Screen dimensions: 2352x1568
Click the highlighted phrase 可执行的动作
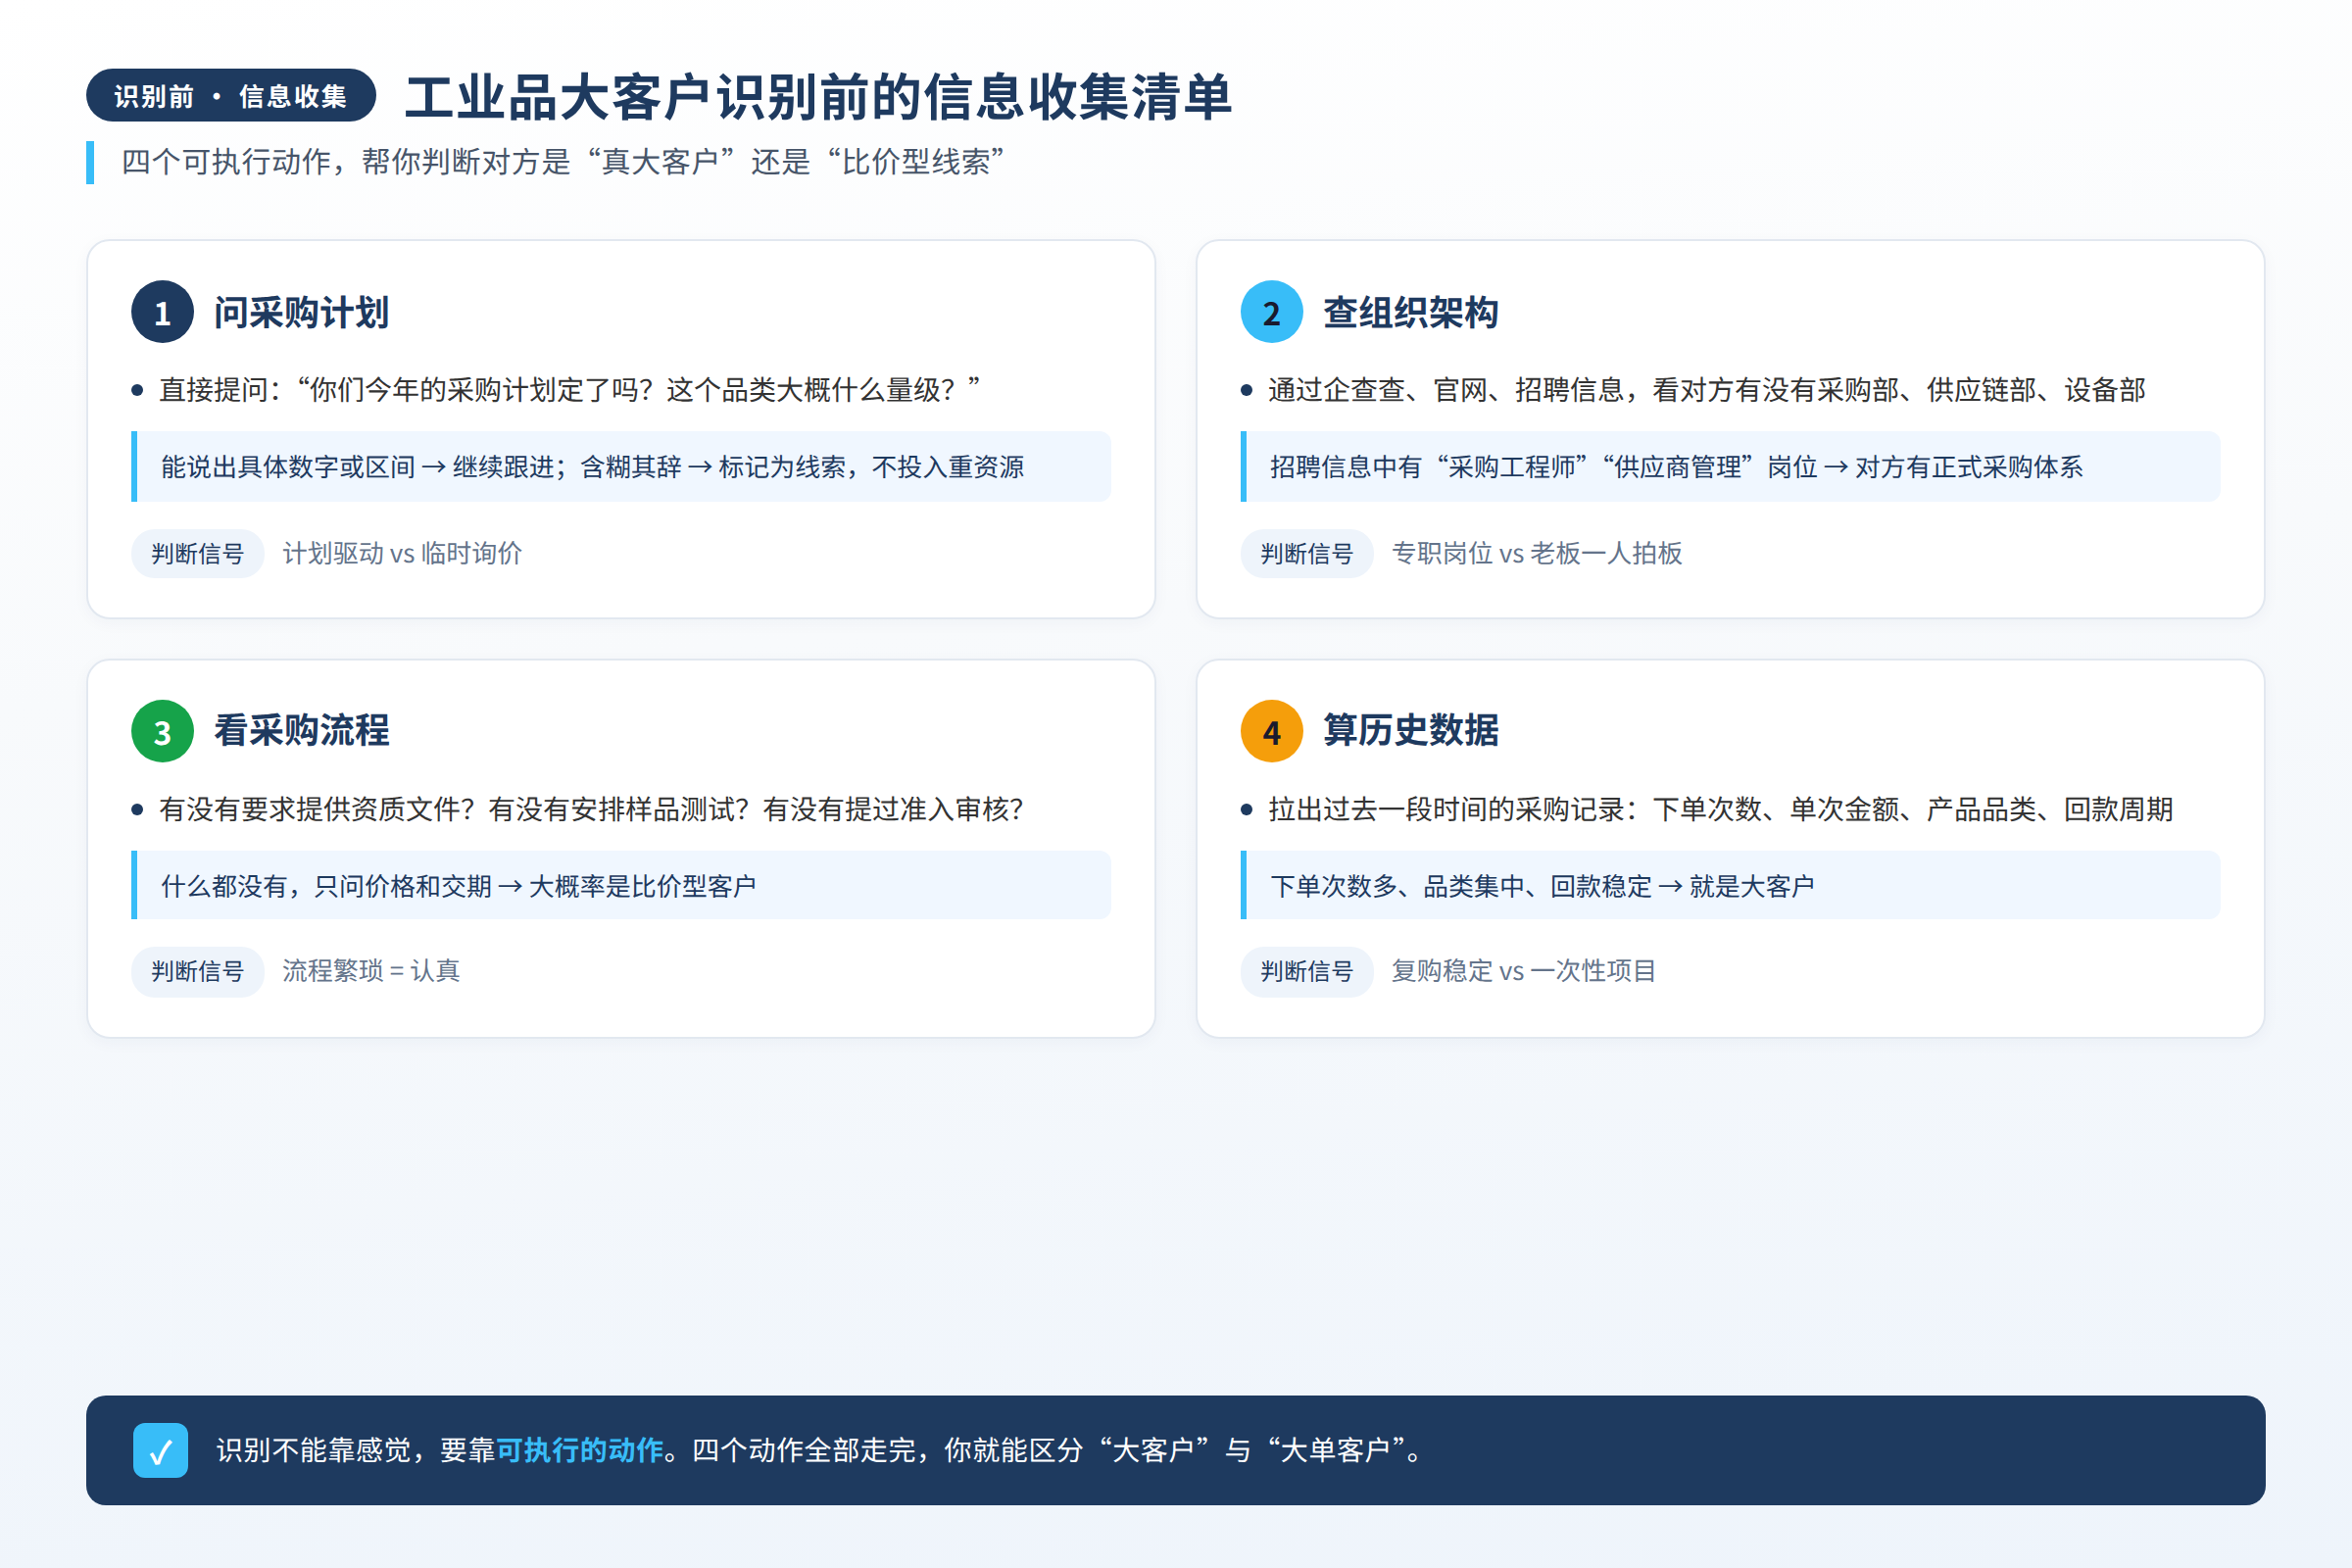click(580, 1450)
